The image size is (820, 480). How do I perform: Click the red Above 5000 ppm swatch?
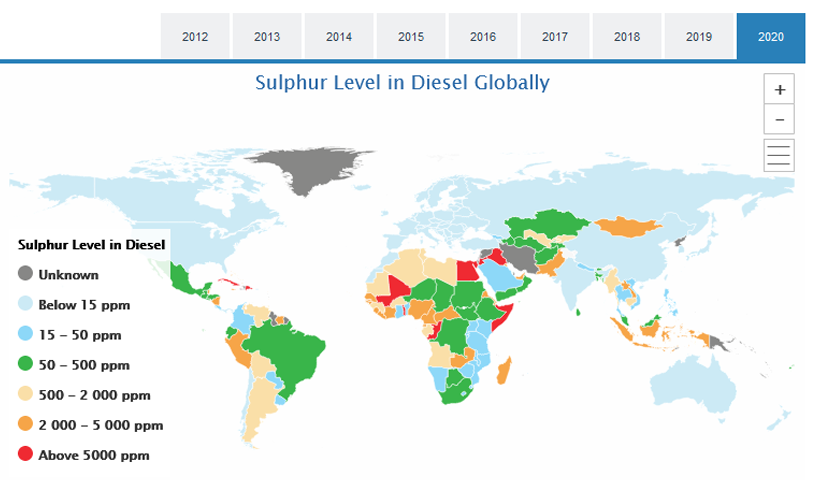[x=25, y=454]
